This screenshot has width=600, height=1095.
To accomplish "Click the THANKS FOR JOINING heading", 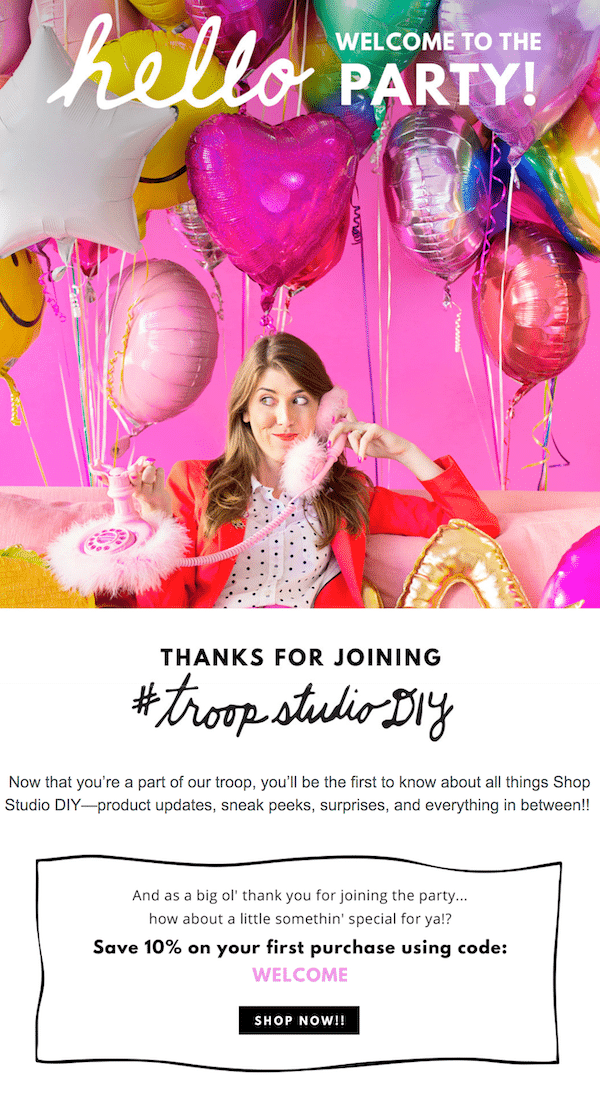I will pyautogui.click(x=301, y=657).
